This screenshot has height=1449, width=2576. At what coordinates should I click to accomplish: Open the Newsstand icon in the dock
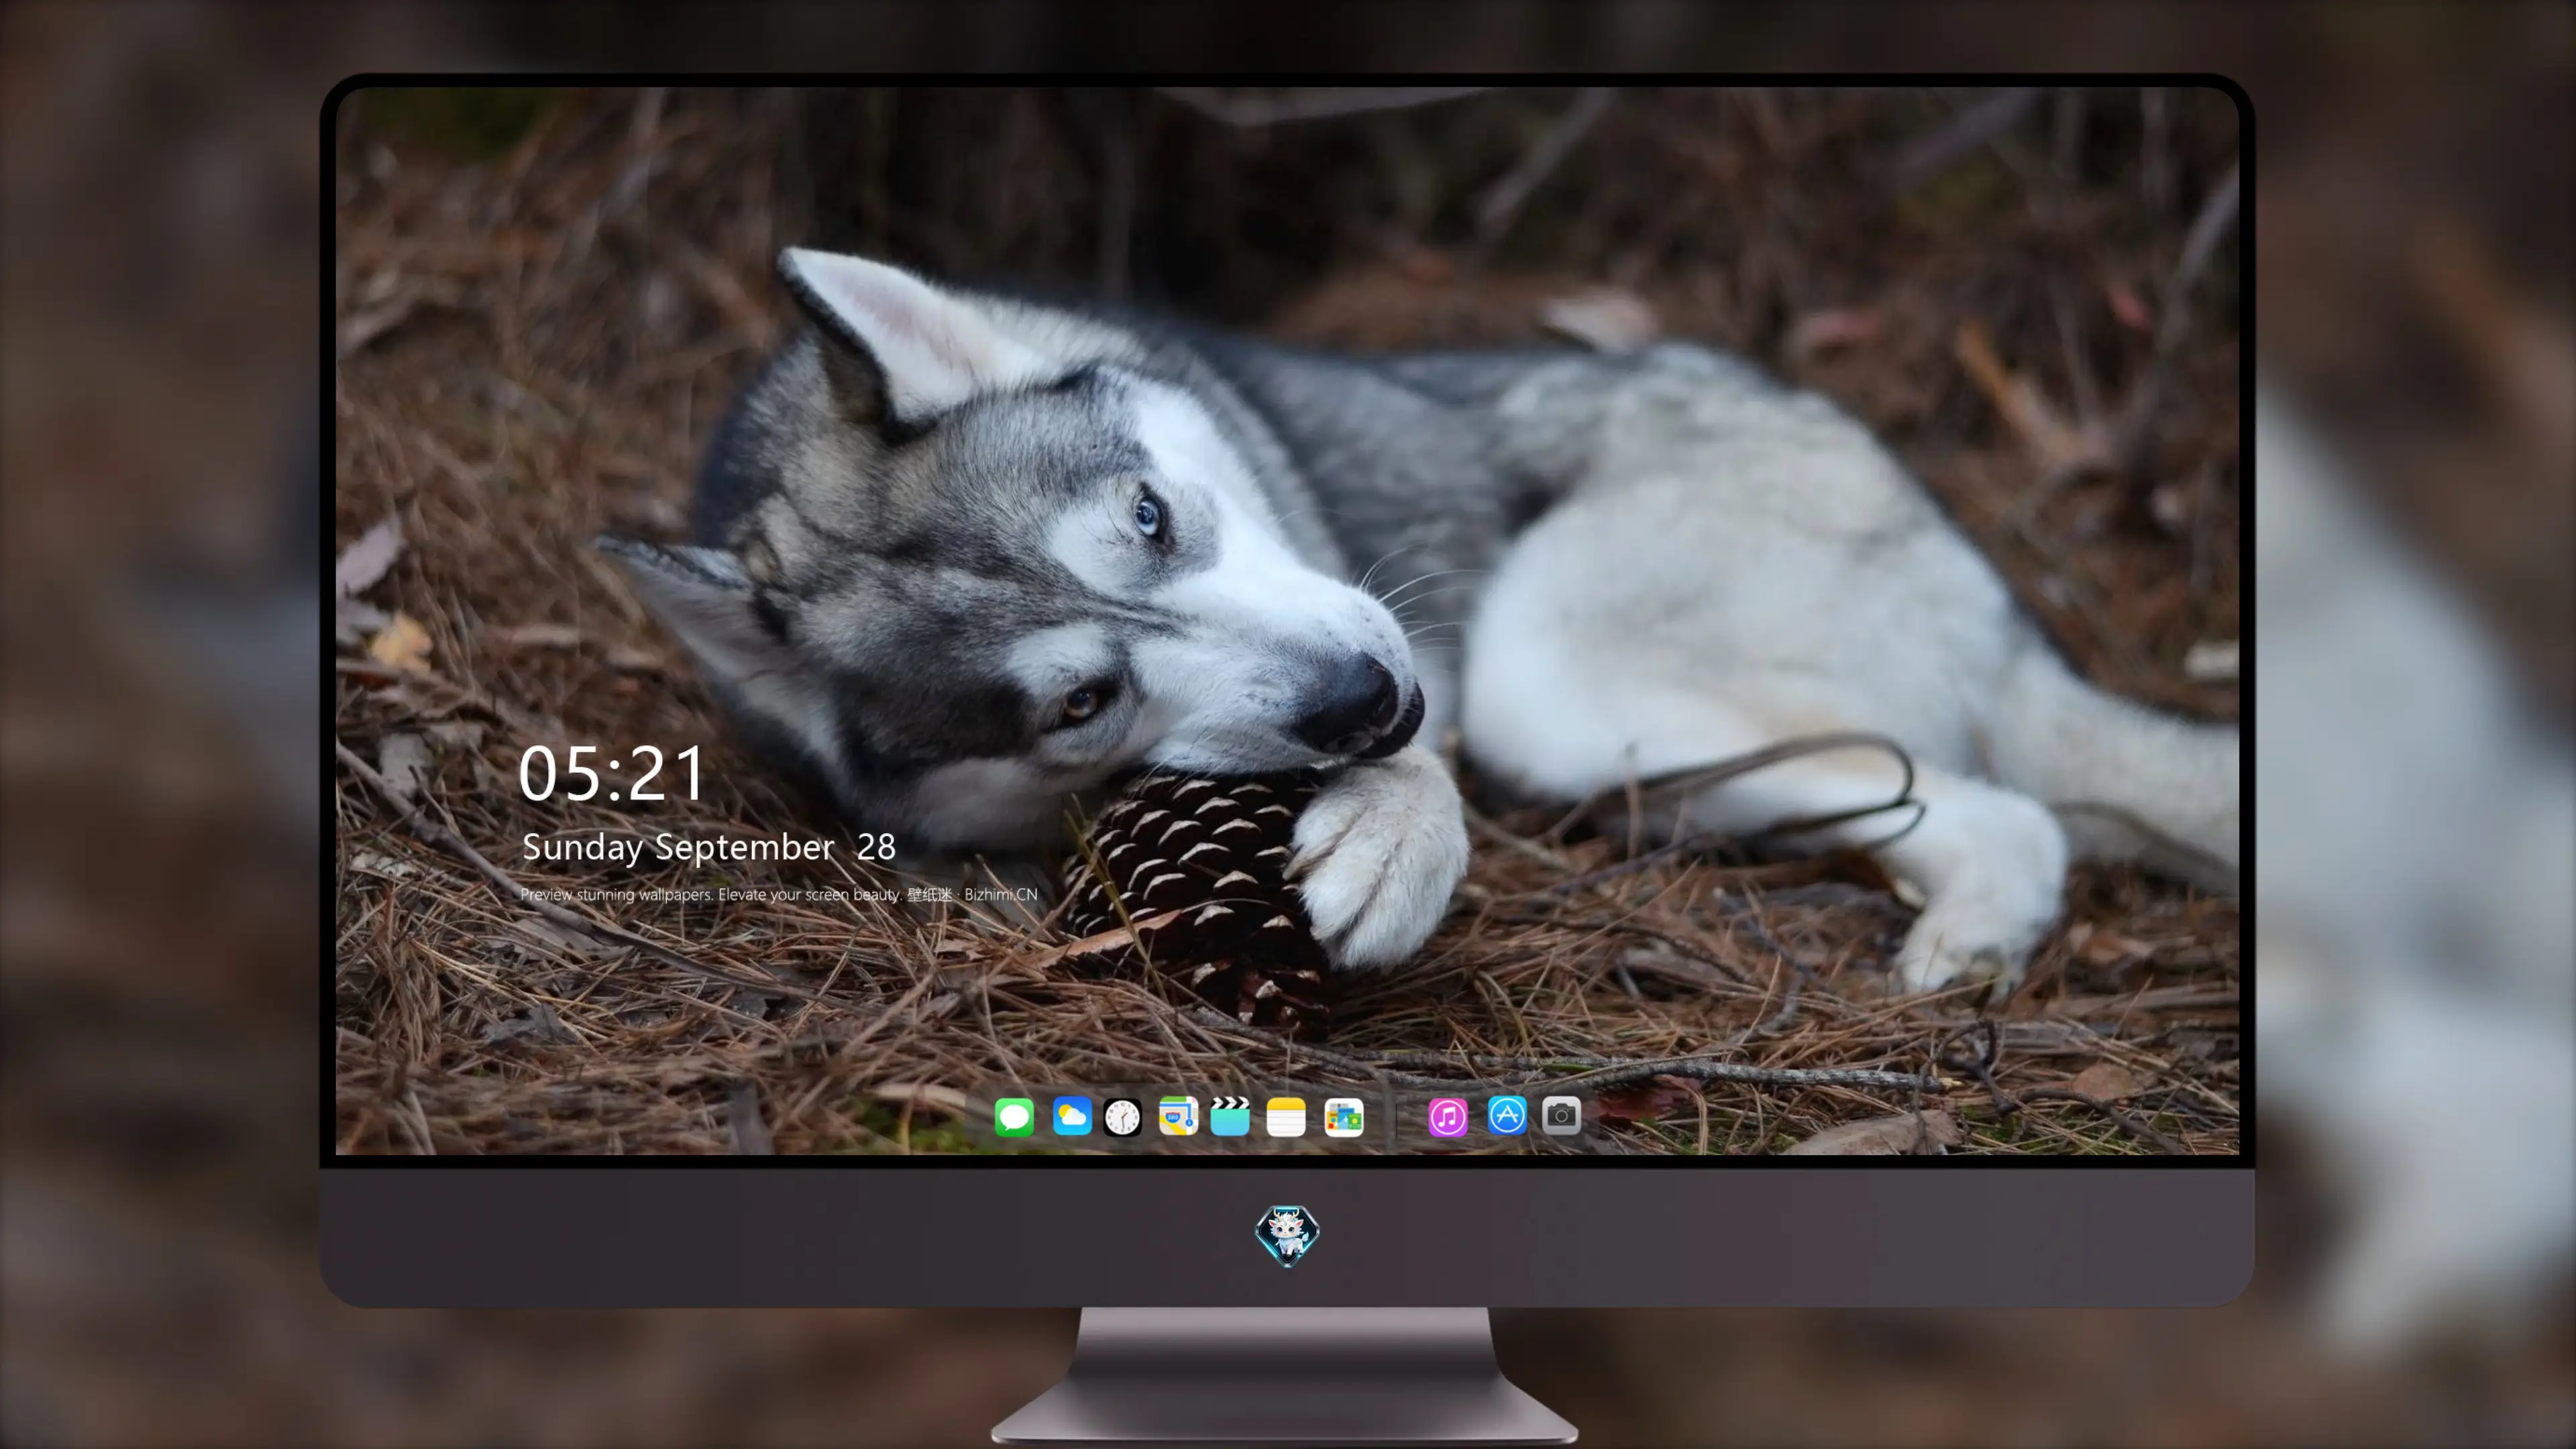pyautogui.click(x=1344, y=1117)
